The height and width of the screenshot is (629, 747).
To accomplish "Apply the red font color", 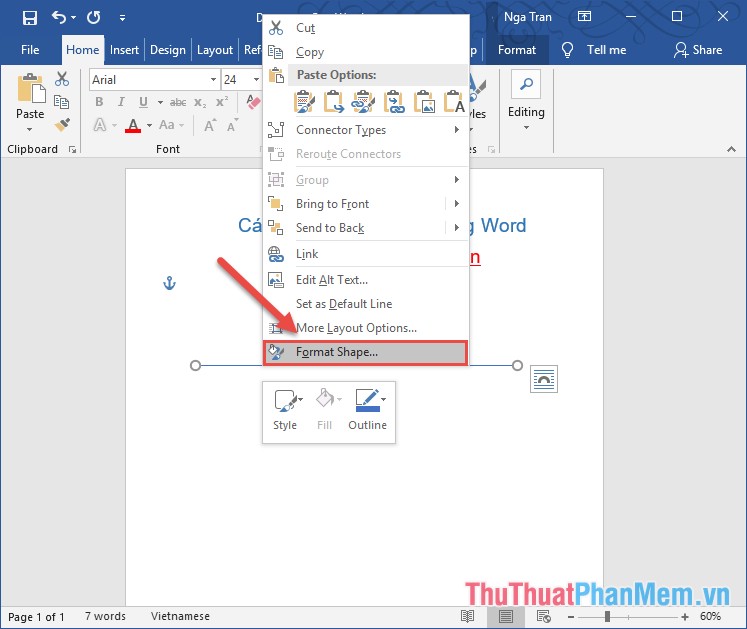I will pyautogui.click(x=133, y=125).
